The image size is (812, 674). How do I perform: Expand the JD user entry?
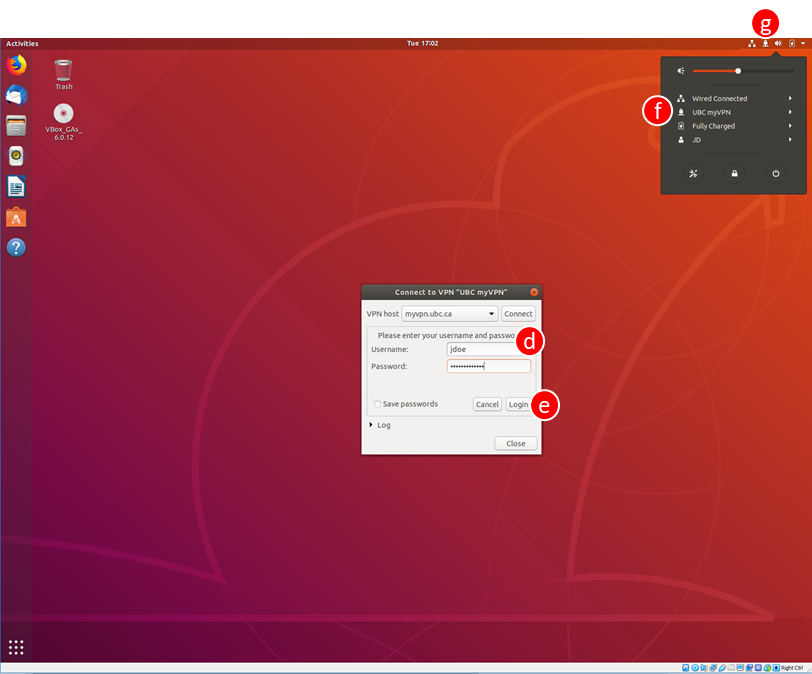[734, 140]
